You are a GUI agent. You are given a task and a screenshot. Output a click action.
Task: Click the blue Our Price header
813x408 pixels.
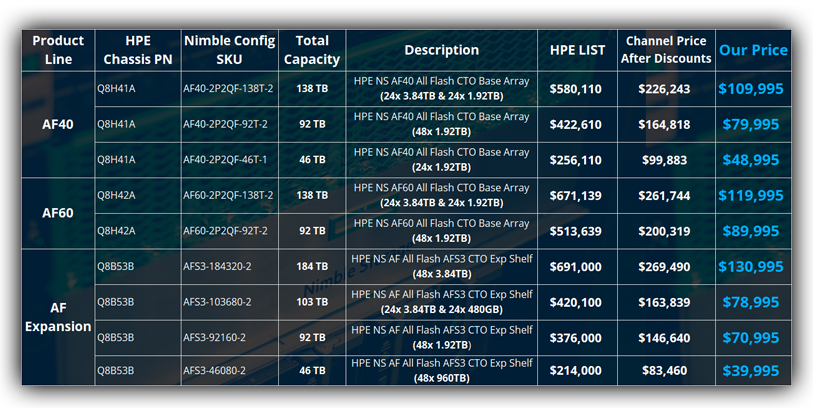pyautogui.click(x=753, y=50)
